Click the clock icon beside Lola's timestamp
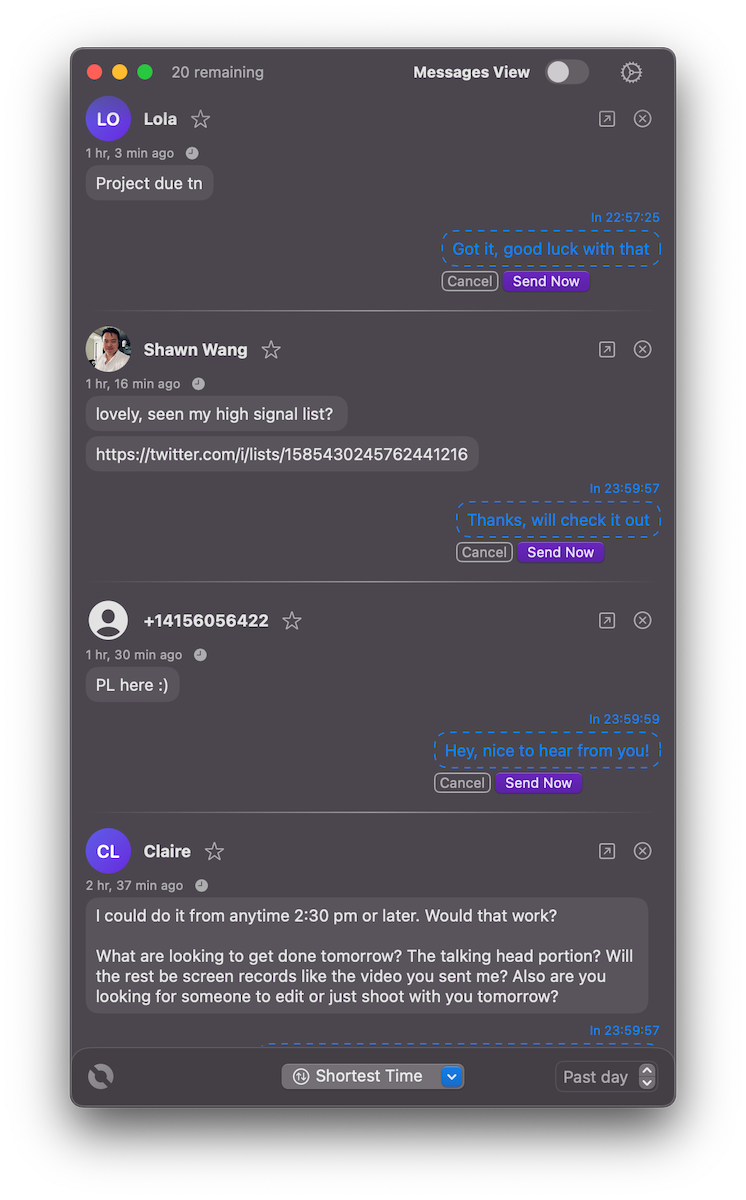 click(192, 154)
